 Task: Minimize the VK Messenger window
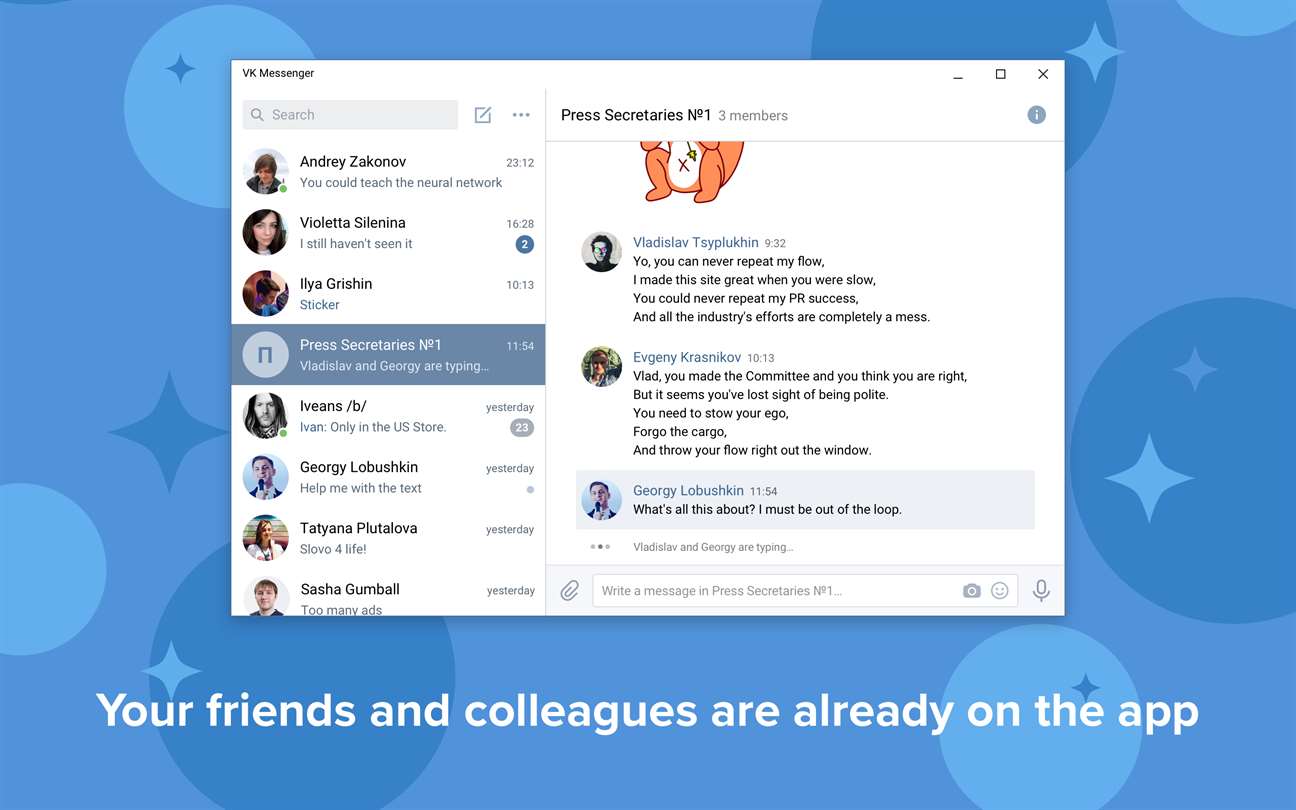pyautogui.click(x=958, y=74)
